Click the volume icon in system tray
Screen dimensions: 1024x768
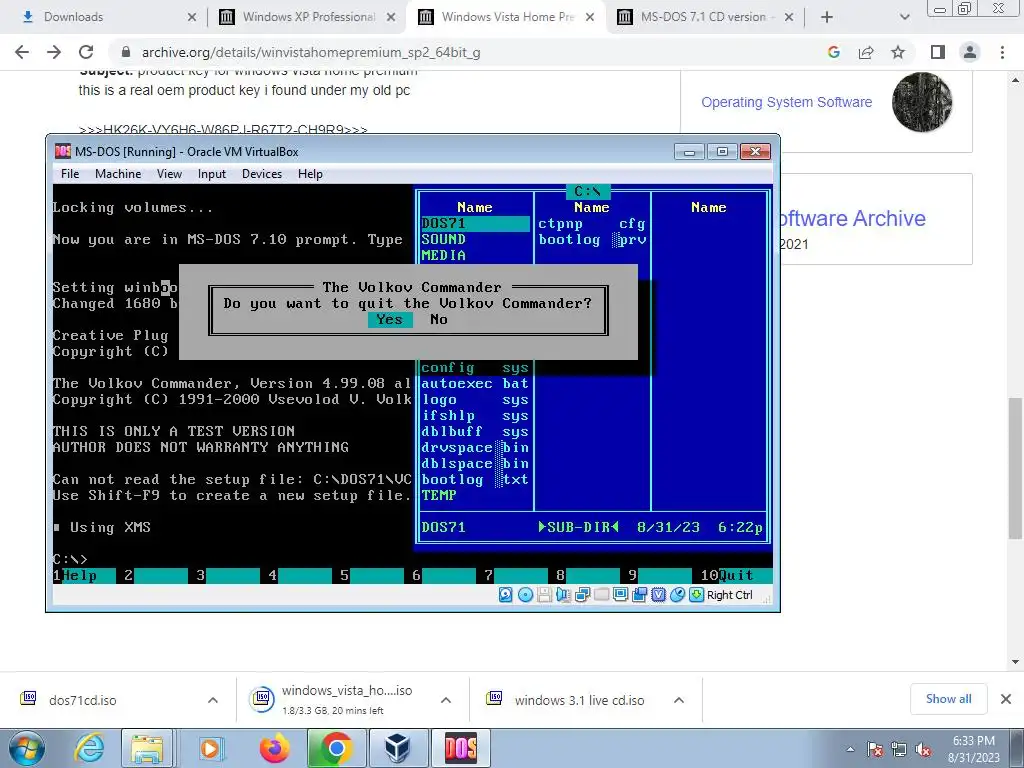tap(923, 749)
